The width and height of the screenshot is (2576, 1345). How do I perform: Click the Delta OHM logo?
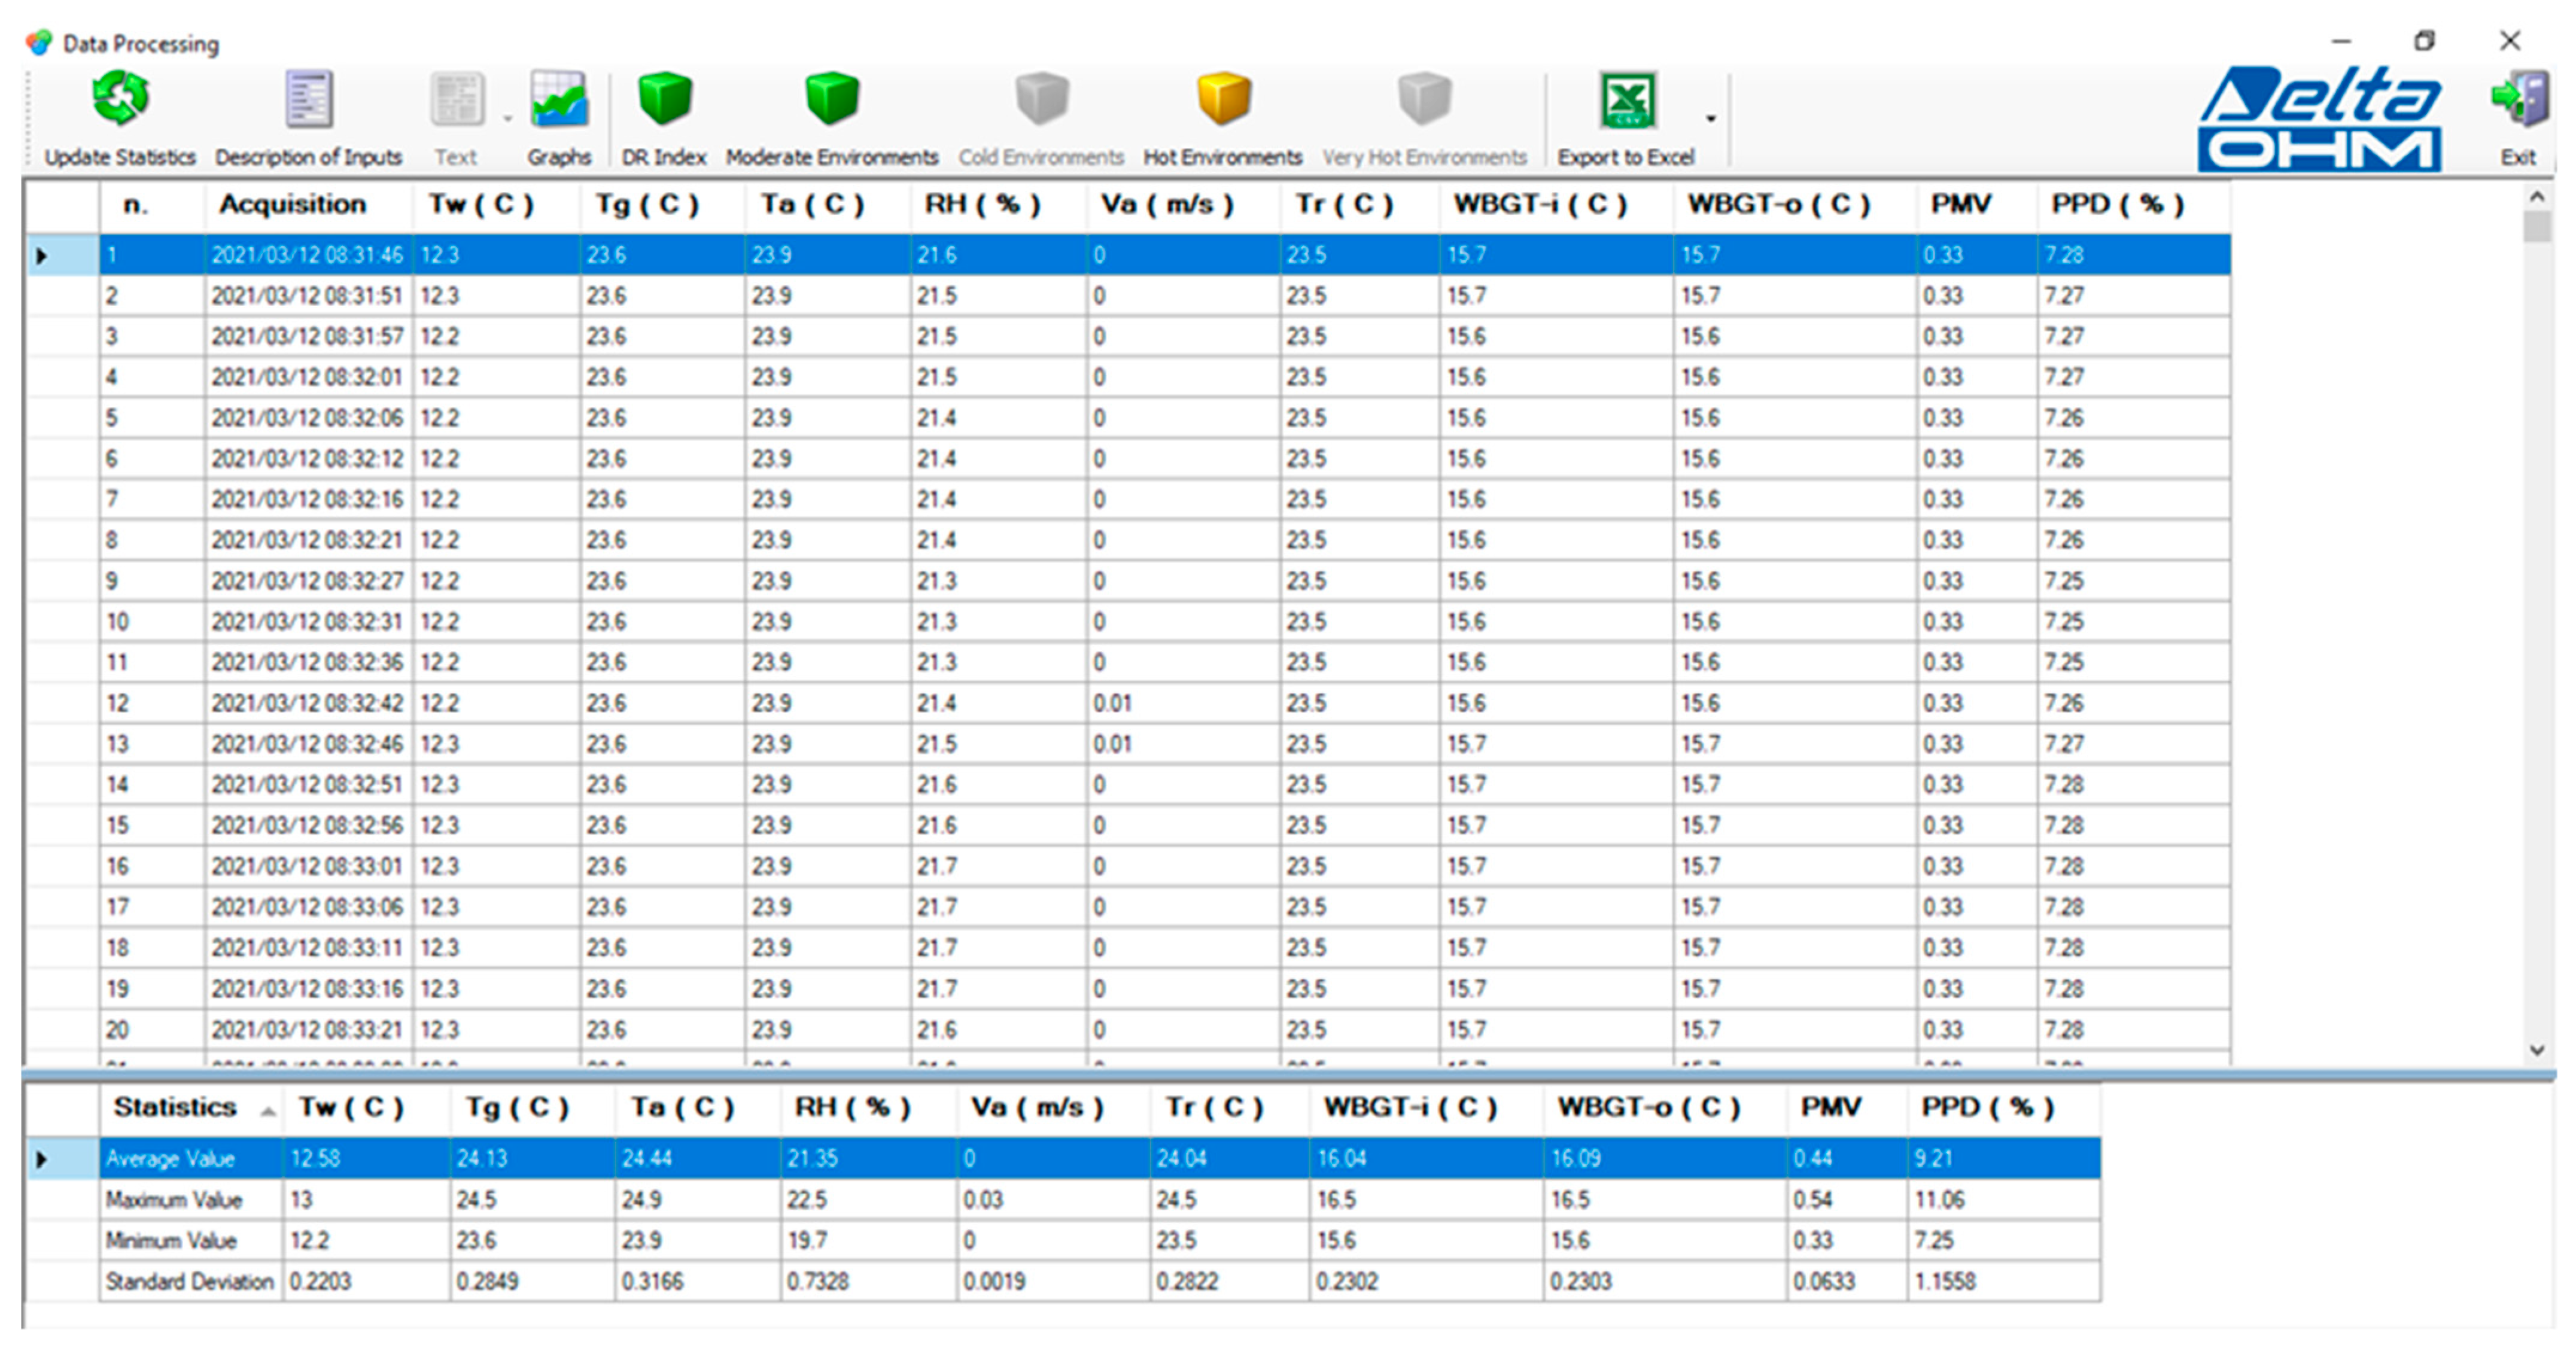click(x=2318, y=118)
